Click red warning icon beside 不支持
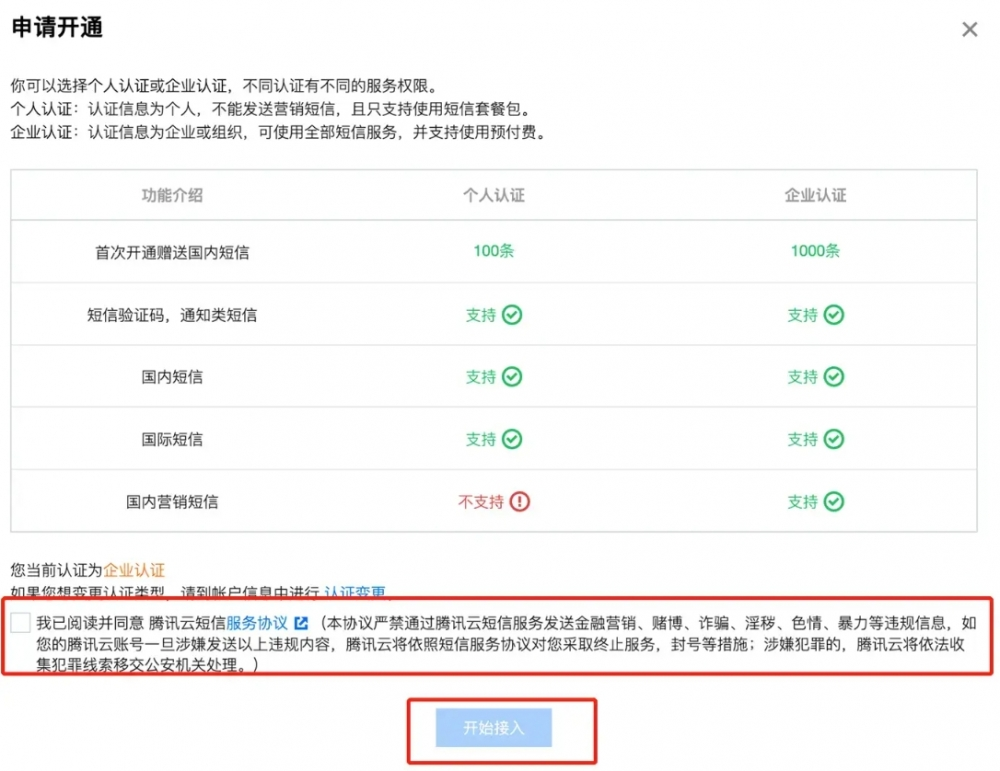The width and height of the screenshot is (1000, 771). [519, 502]
